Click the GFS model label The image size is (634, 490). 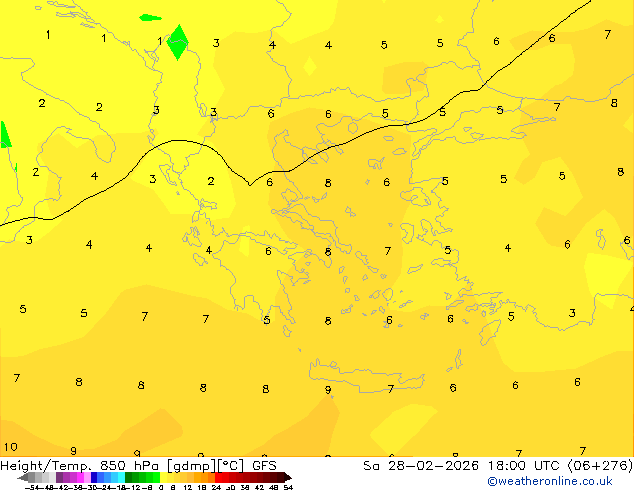(x=264, y=466)
